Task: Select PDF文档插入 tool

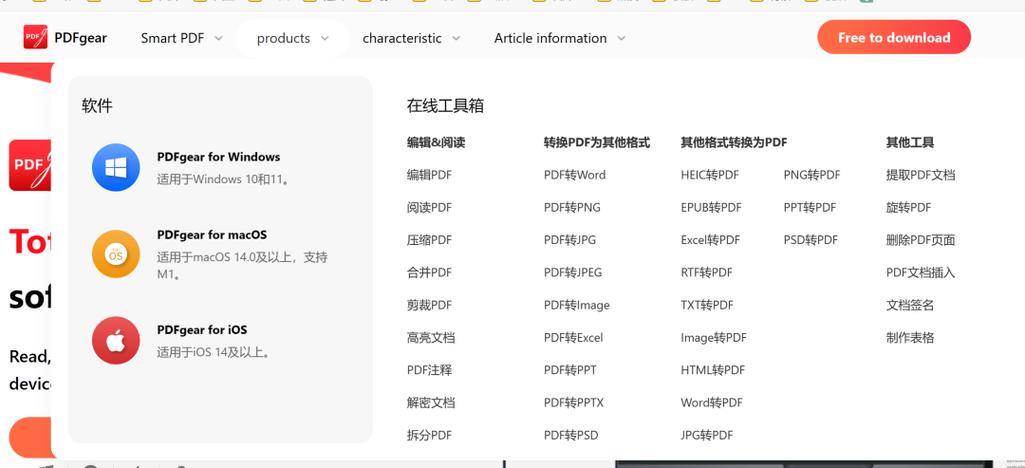Action: 920,273
